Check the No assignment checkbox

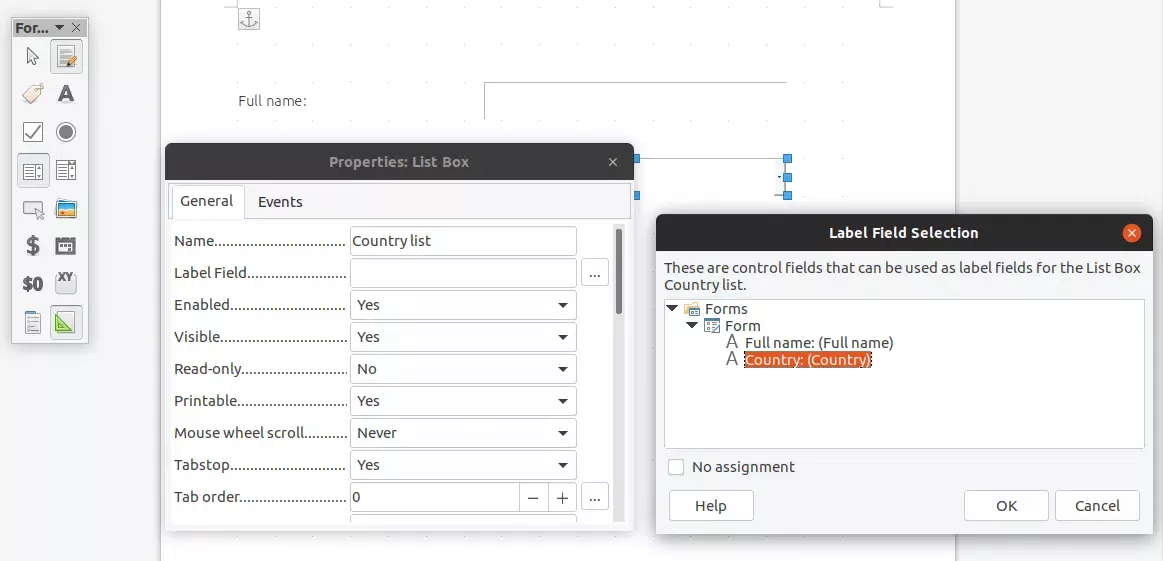point(677,467)
